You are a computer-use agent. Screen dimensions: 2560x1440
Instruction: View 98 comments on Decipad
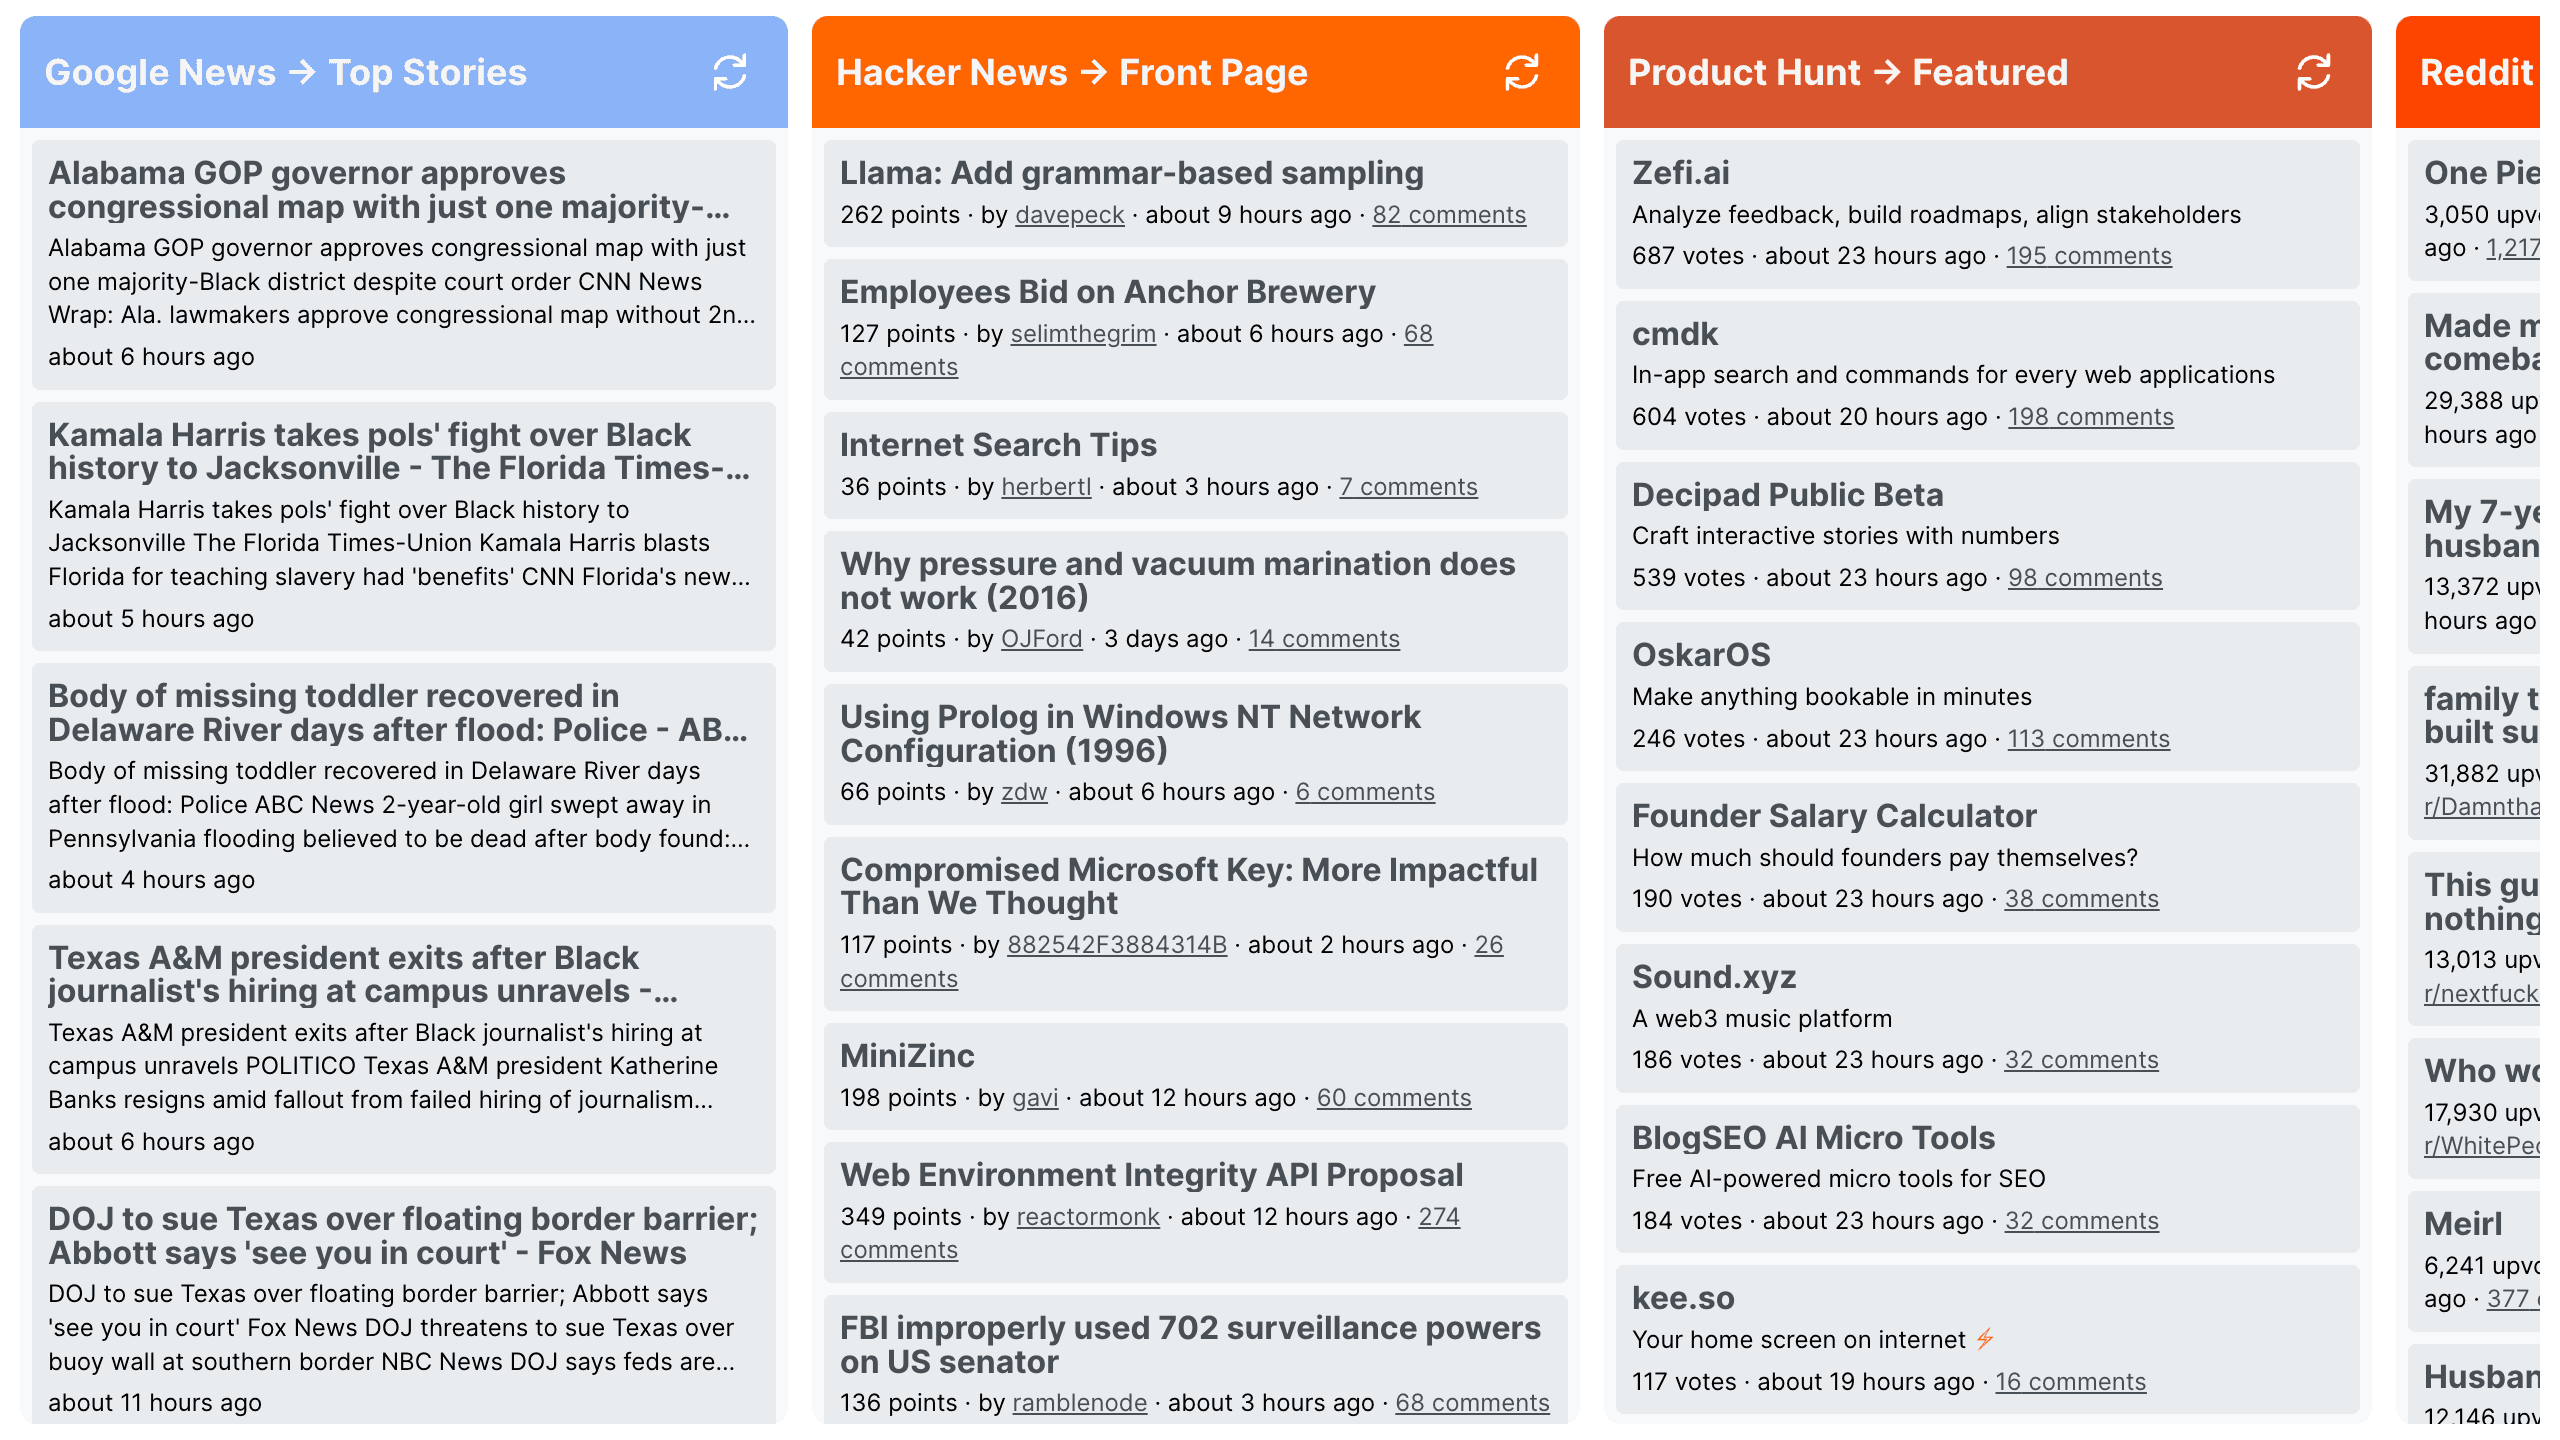(2085, 578)
